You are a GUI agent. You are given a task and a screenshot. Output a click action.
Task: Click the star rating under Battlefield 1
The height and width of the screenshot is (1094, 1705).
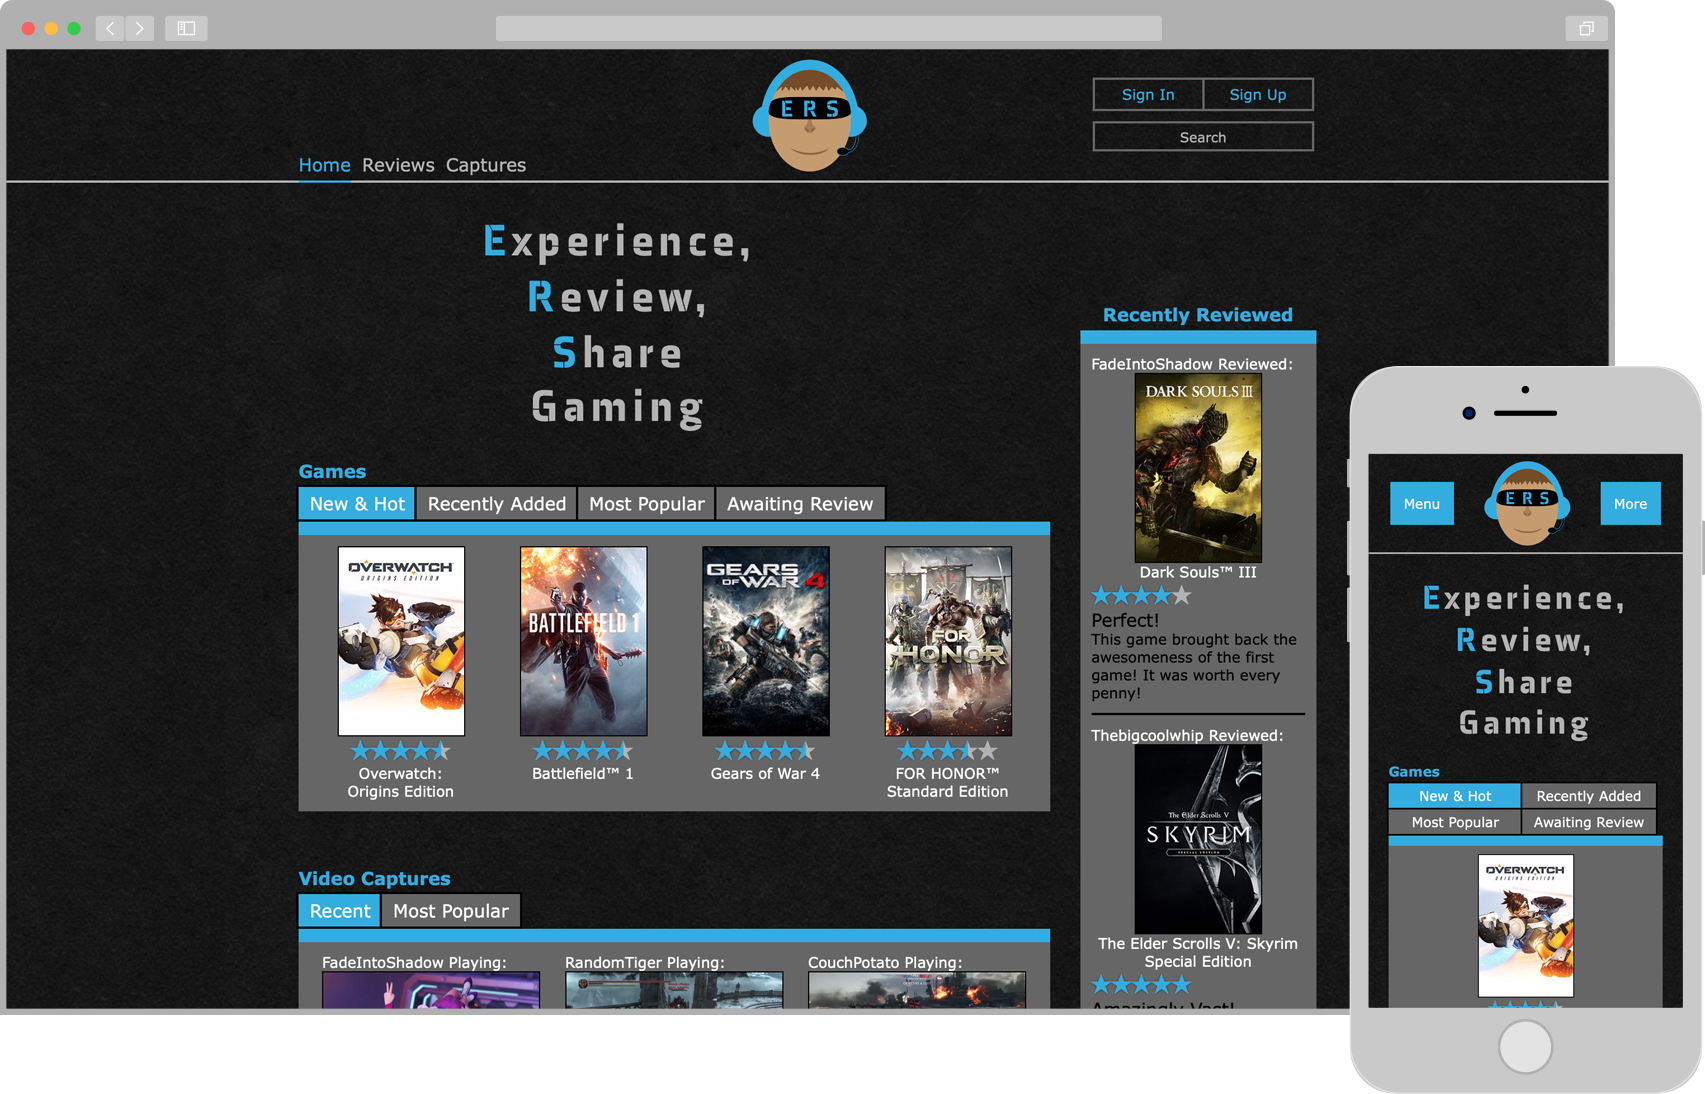point(583,749)
